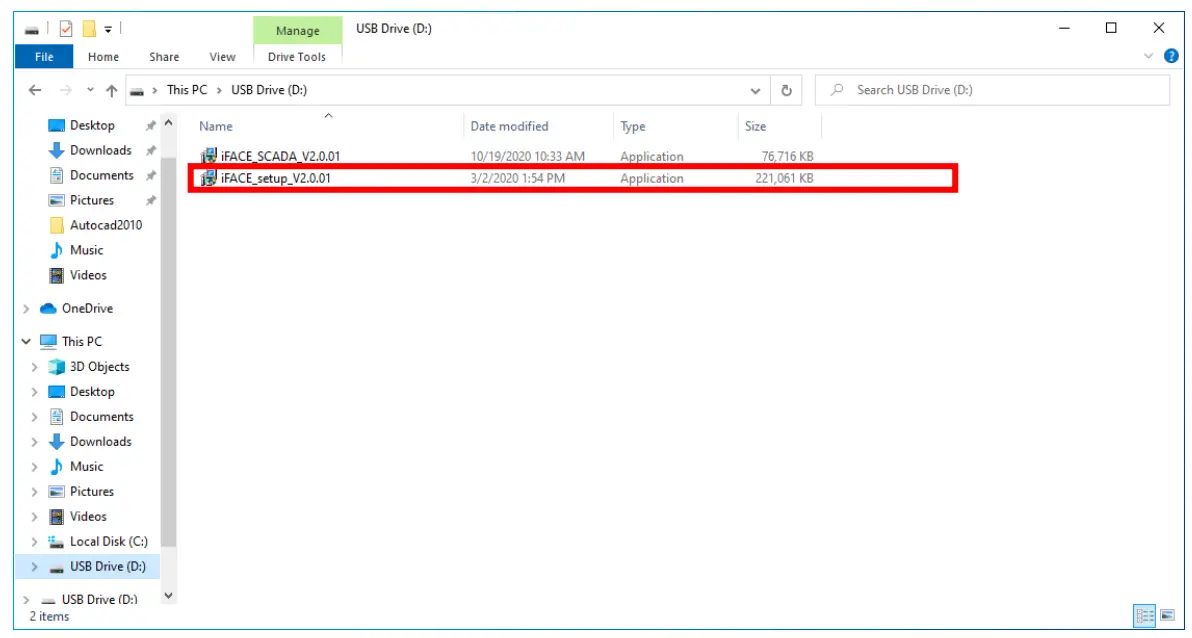The width and height of the screenshot is (1192, 638).
Task: Select highlighted USB Drive (D:) in sidebar
Action: pyautogui.click(x=107, y=567)
